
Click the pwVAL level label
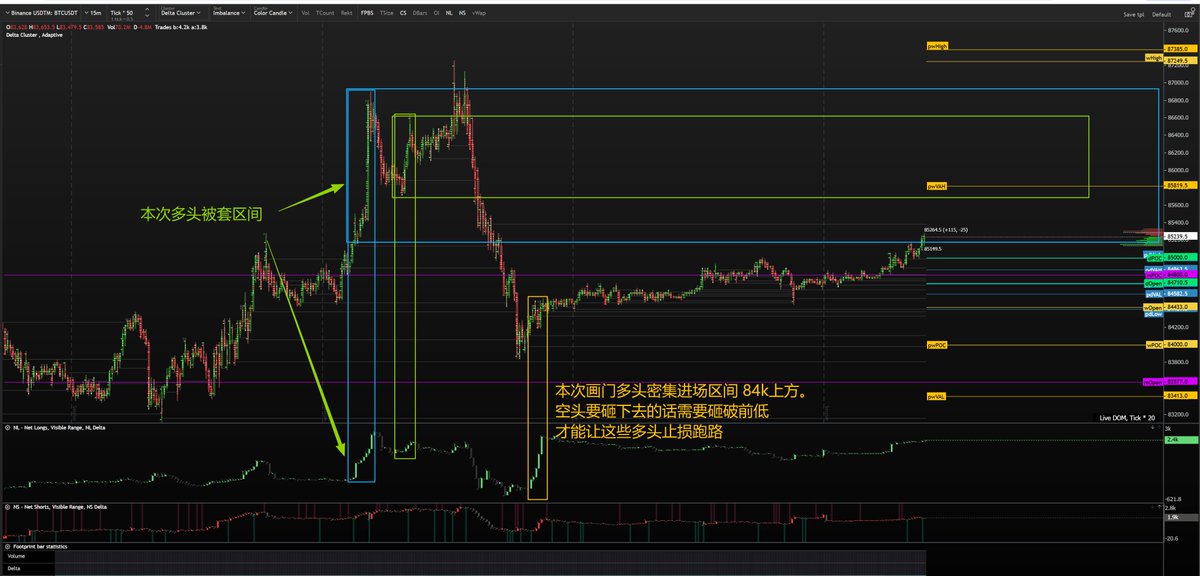point(937,396)
